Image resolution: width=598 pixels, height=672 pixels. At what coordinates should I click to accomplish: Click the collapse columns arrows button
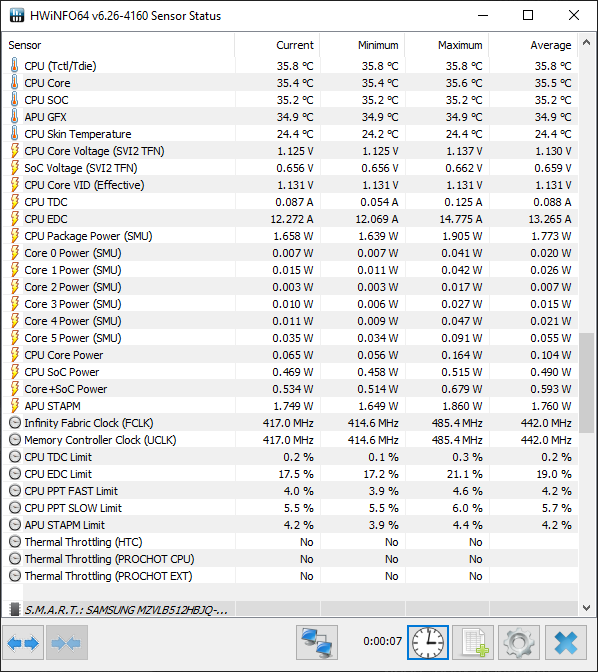click(x=67, y=642)
